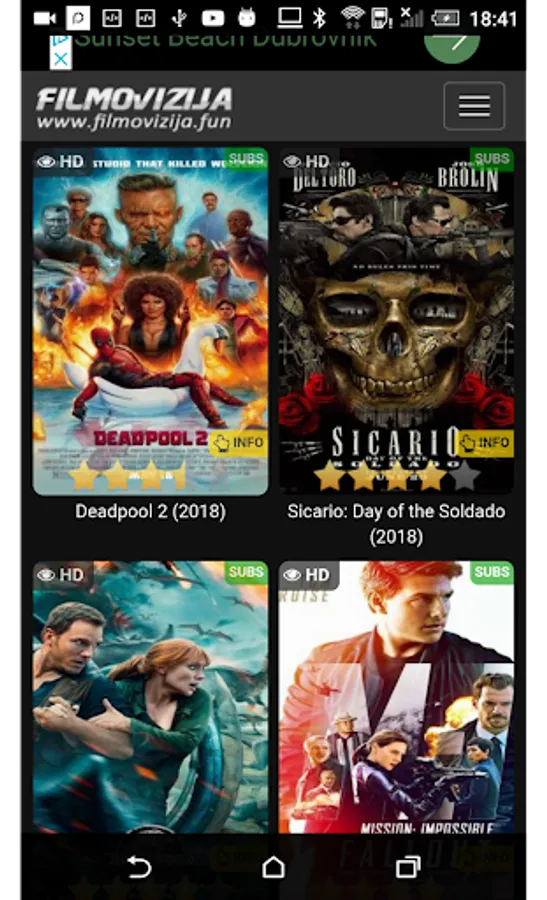Tap eye HD badge on Mission Impossible poster
This screenshot has height=900, width=547.
coord(308,575)
